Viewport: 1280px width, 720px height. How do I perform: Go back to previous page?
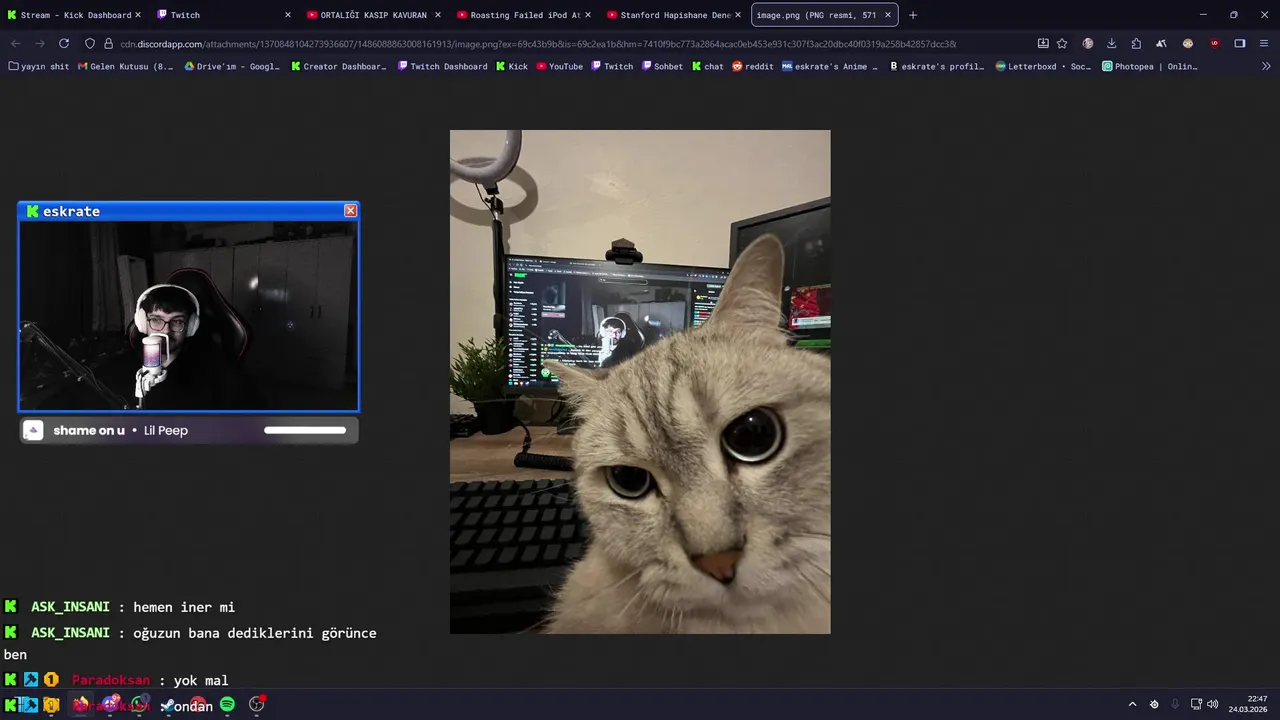point(15,44)
